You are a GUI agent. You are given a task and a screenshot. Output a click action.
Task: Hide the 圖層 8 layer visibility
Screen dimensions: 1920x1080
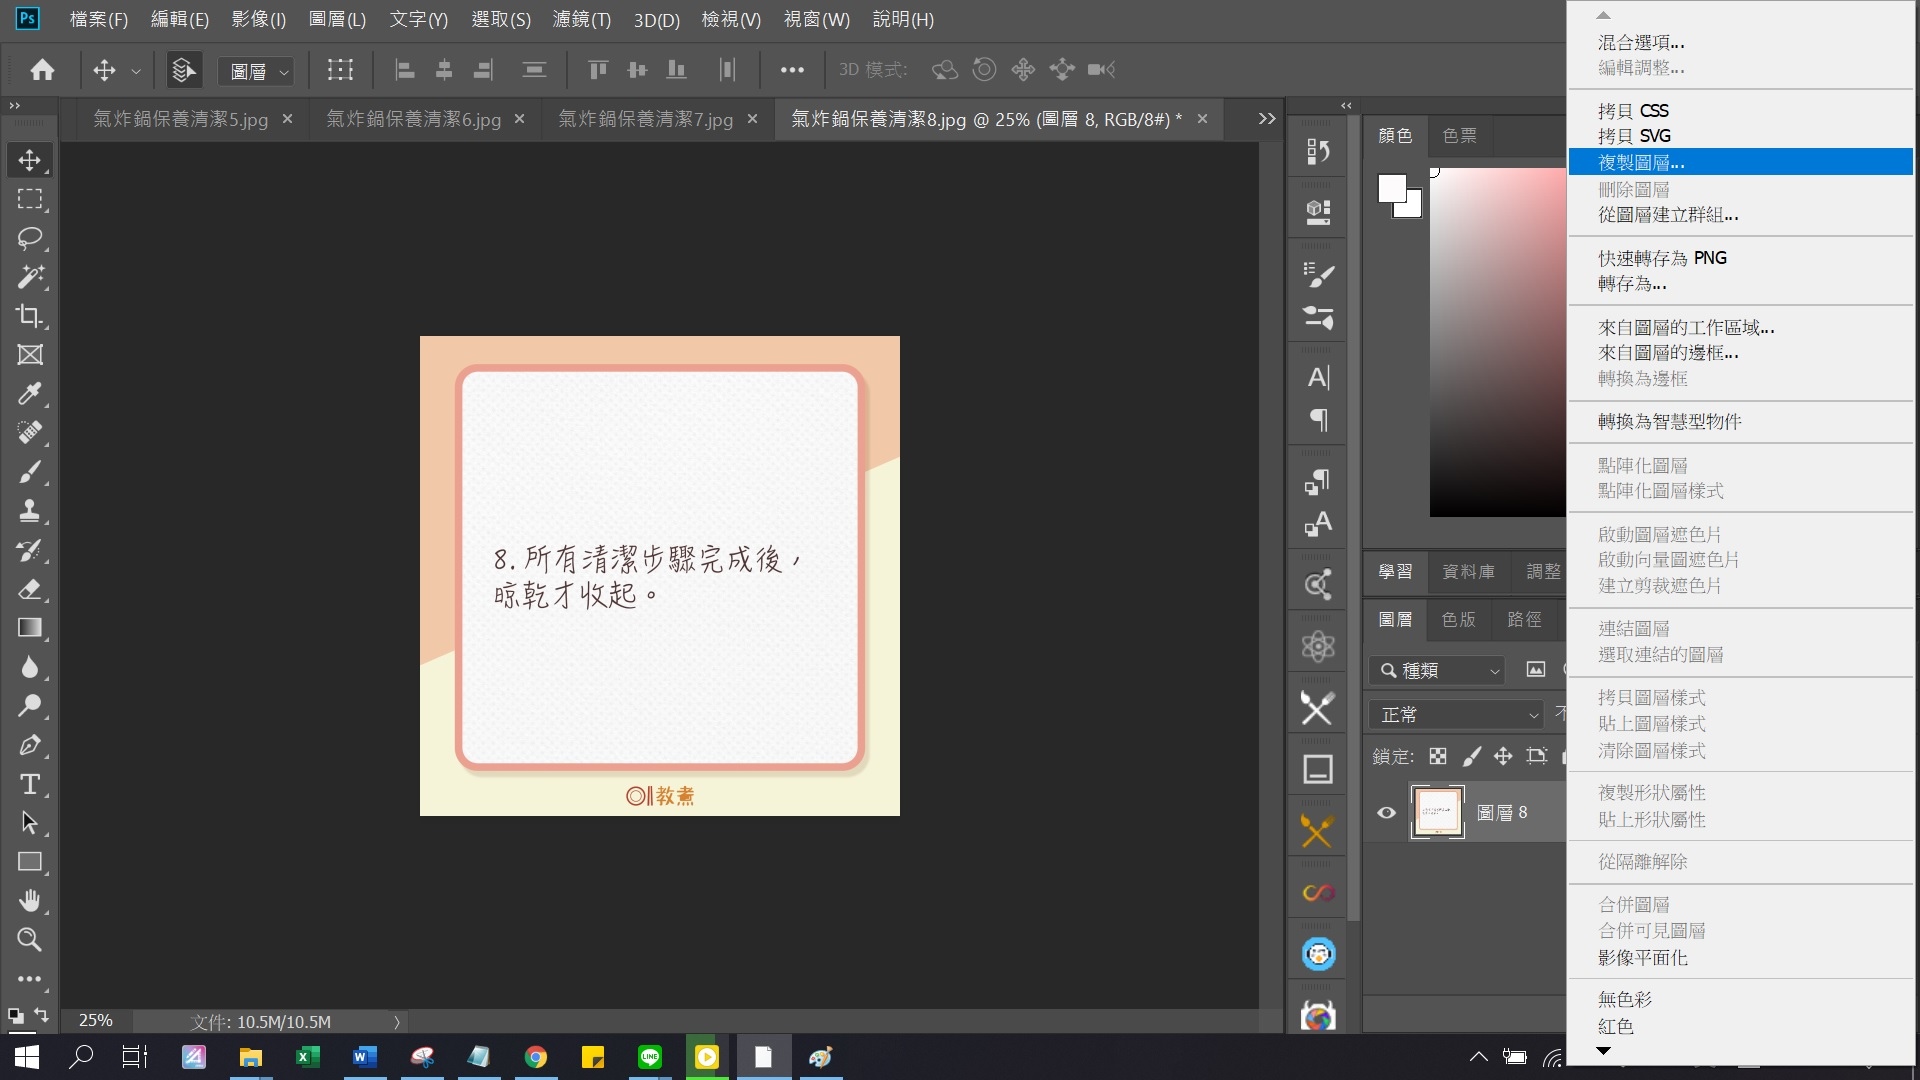(x=1385, y=813)
